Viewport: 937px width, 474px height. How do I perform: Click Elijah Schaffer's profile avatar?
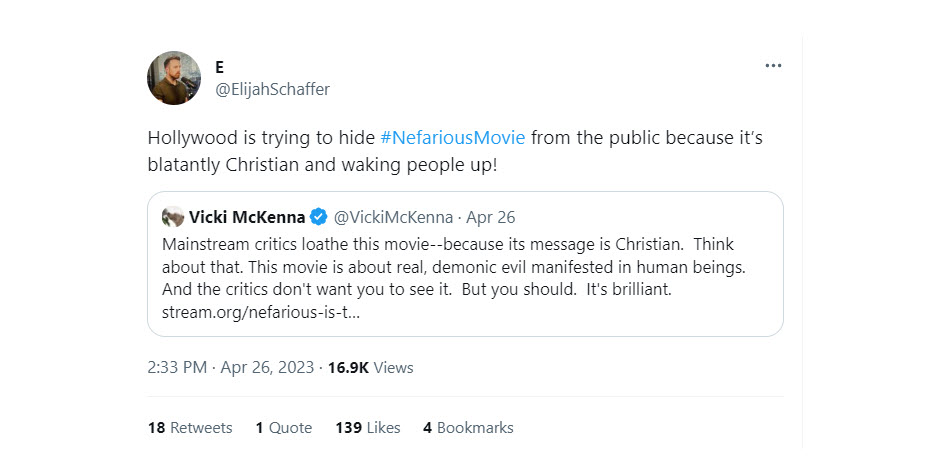(x=174, y=78)
